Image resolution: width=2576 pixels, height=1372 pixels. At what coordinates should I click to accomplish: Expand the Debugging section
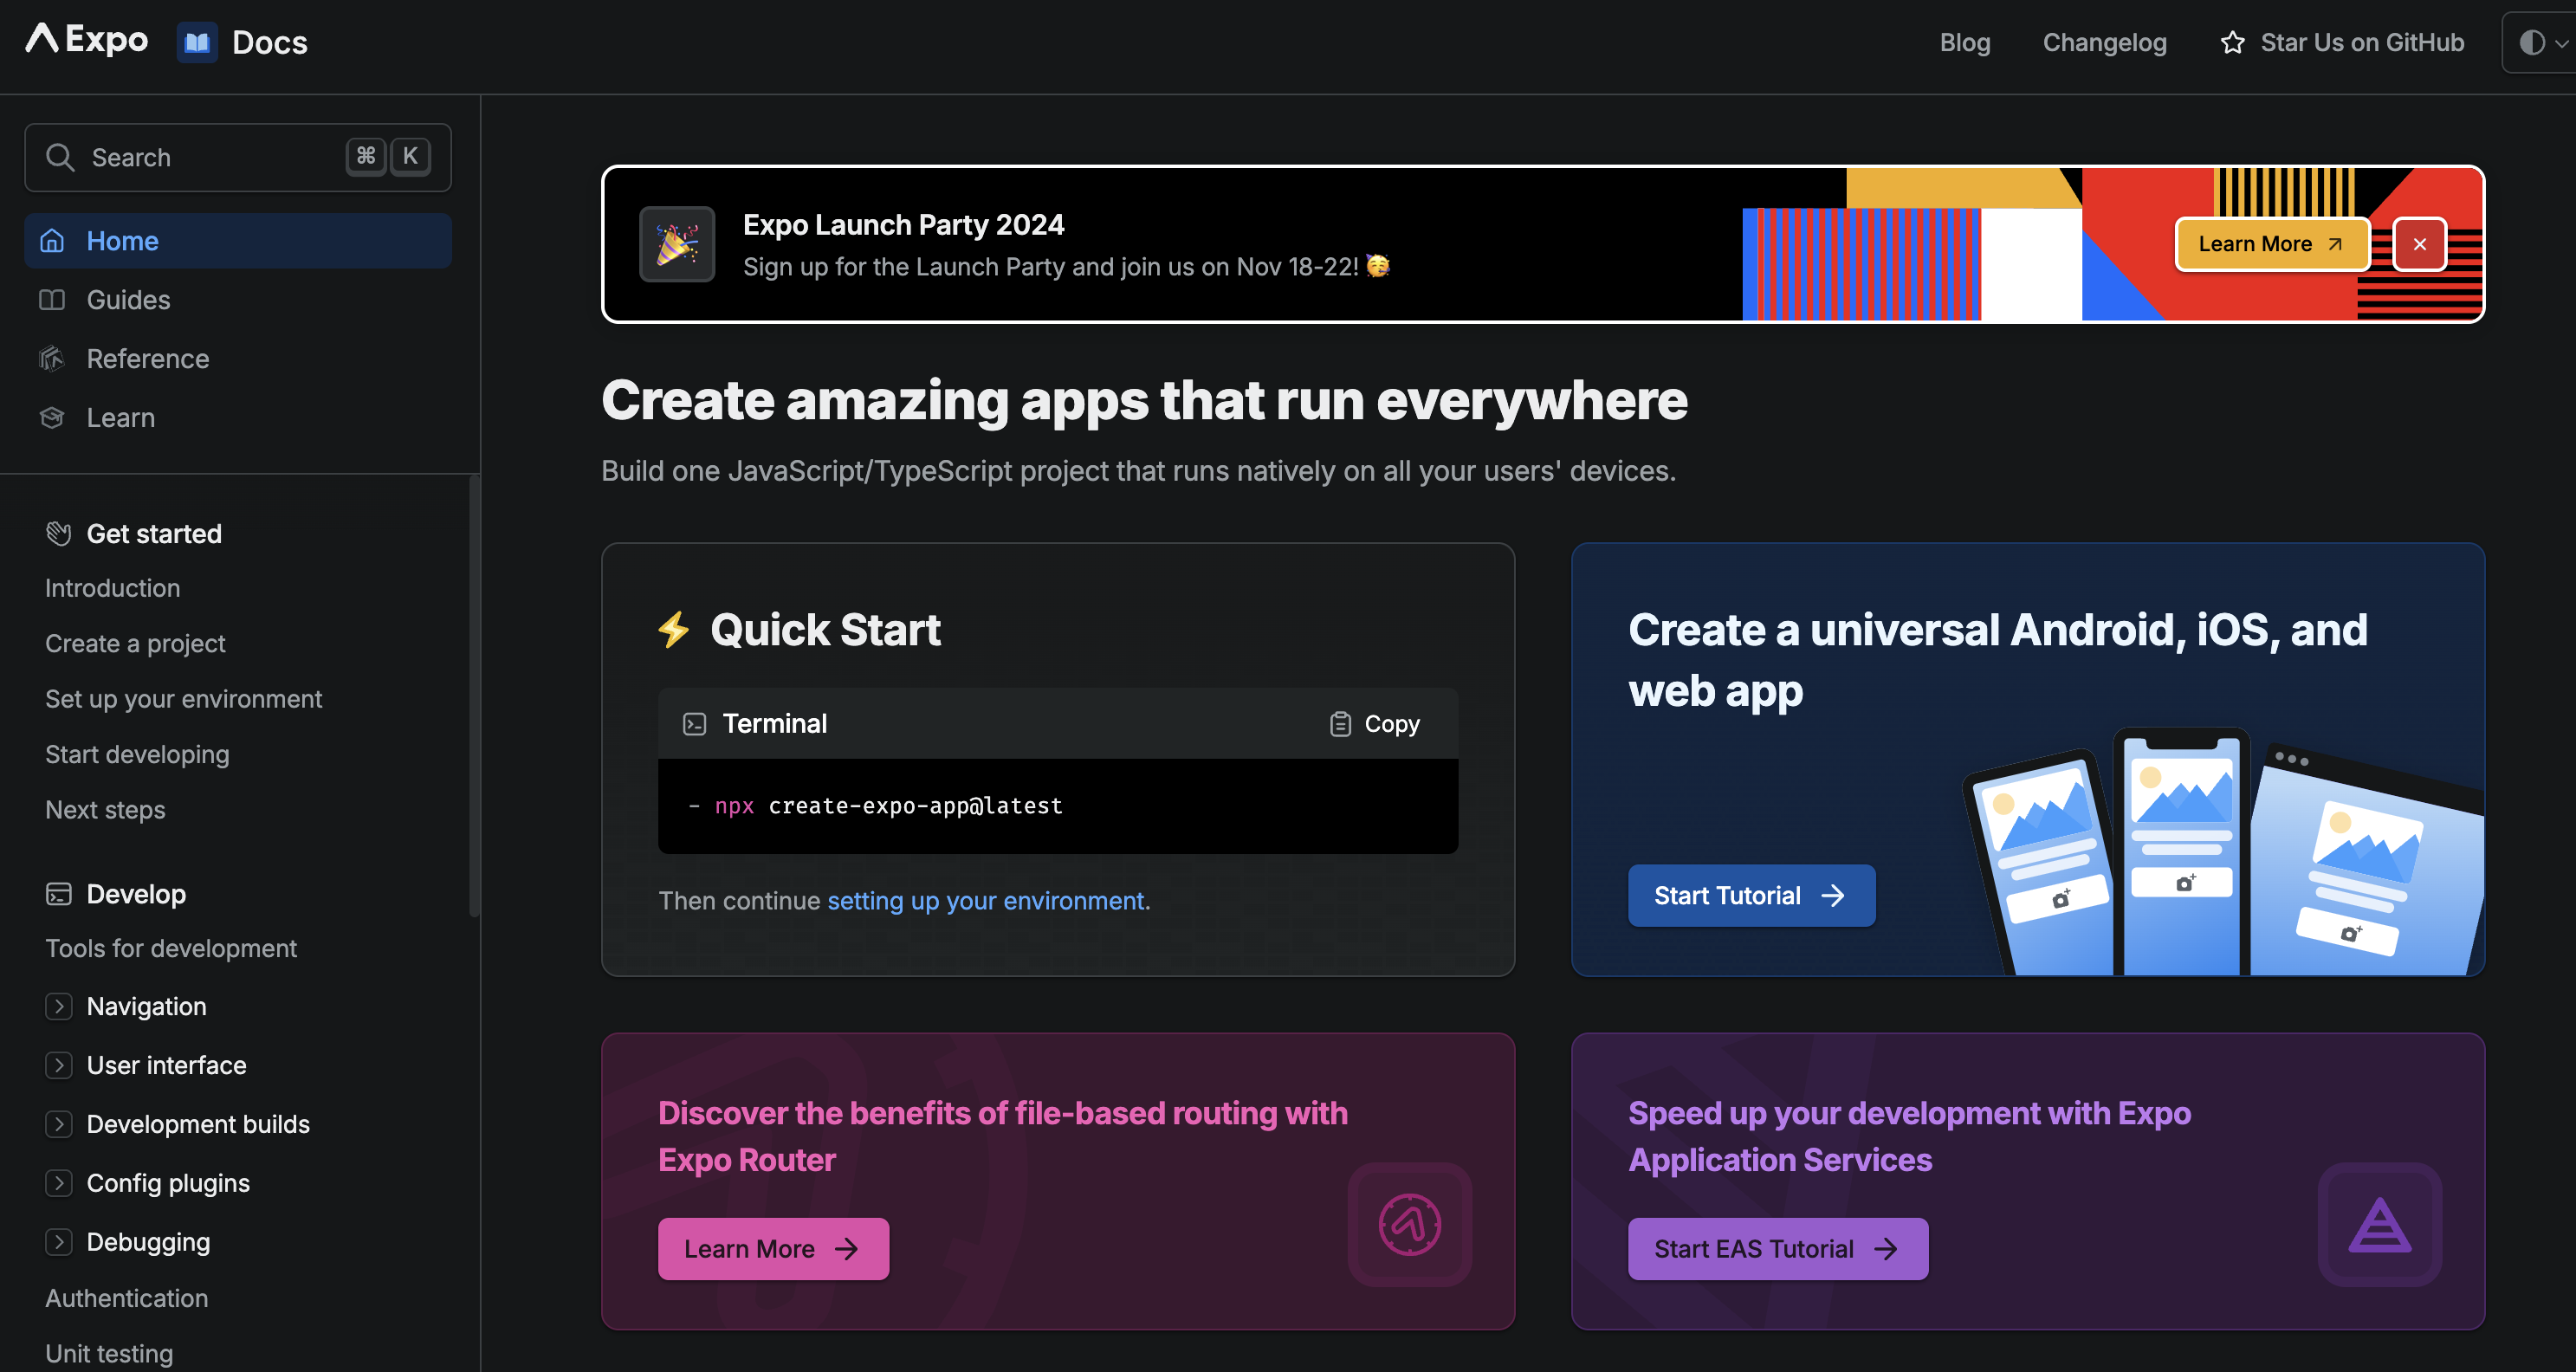[59, 1242]
